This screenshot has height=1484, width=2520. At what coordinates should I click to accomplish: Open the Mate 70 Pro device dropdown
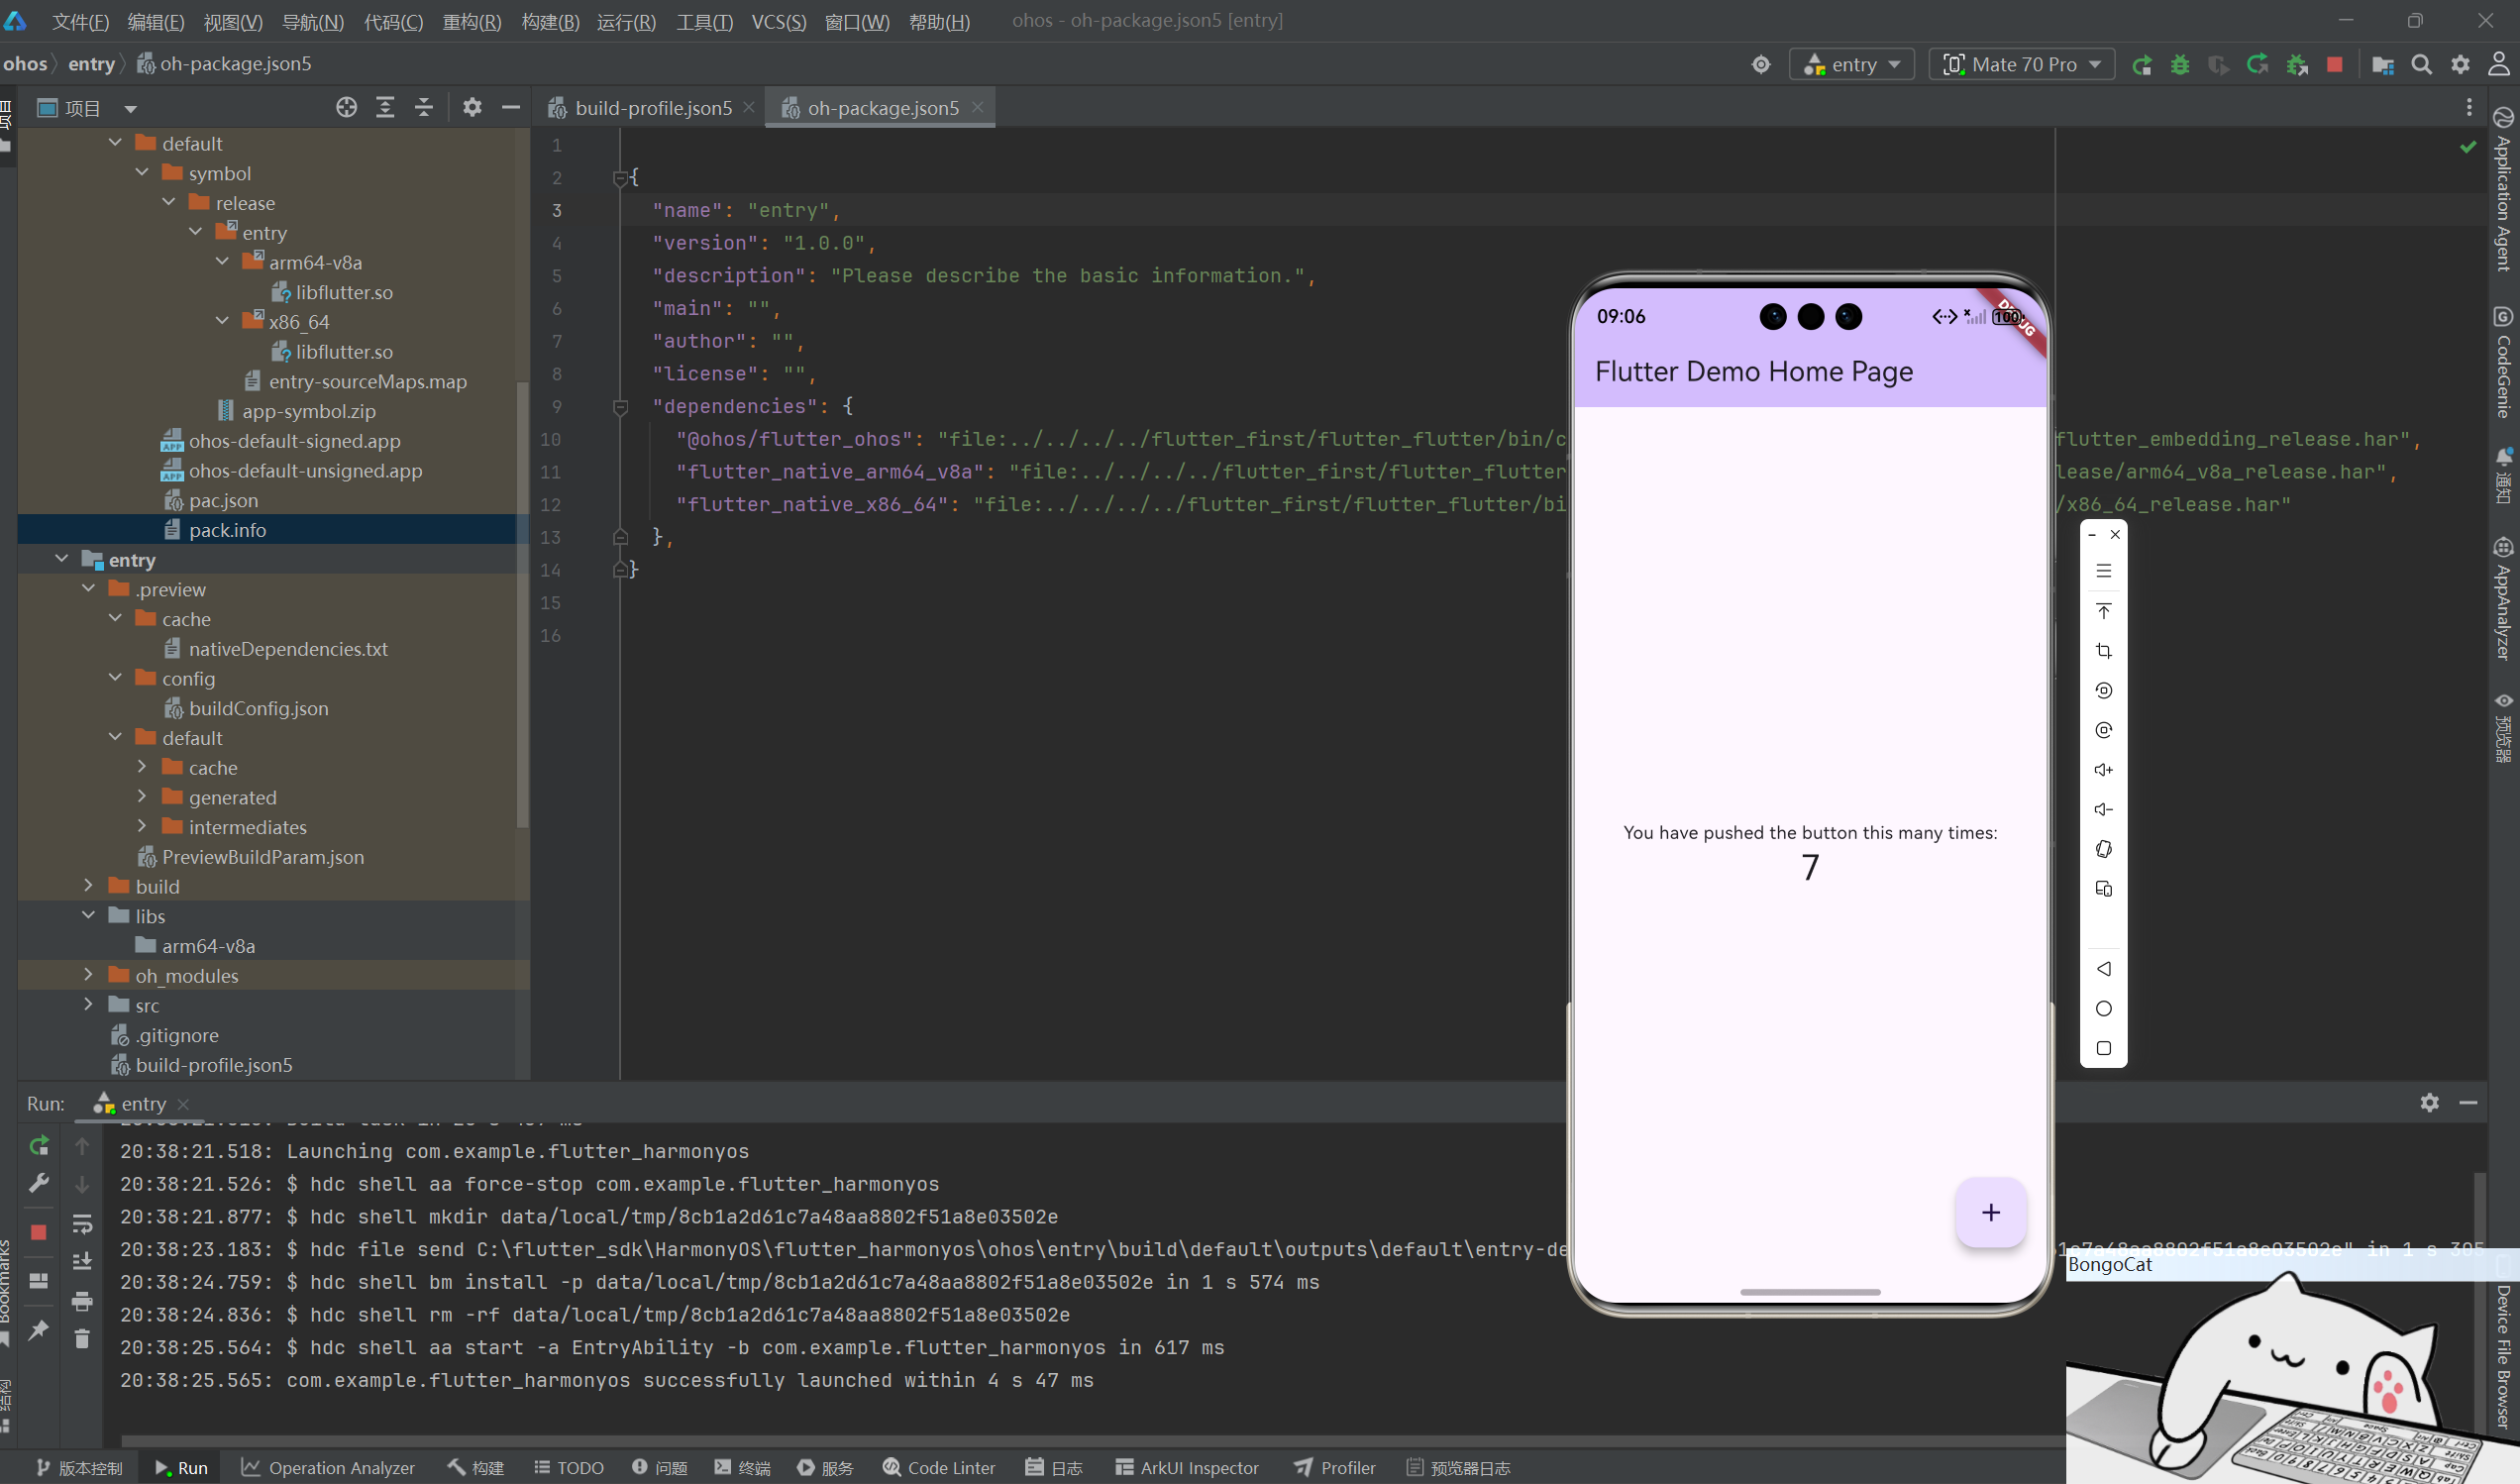[x=2022, y=65]
